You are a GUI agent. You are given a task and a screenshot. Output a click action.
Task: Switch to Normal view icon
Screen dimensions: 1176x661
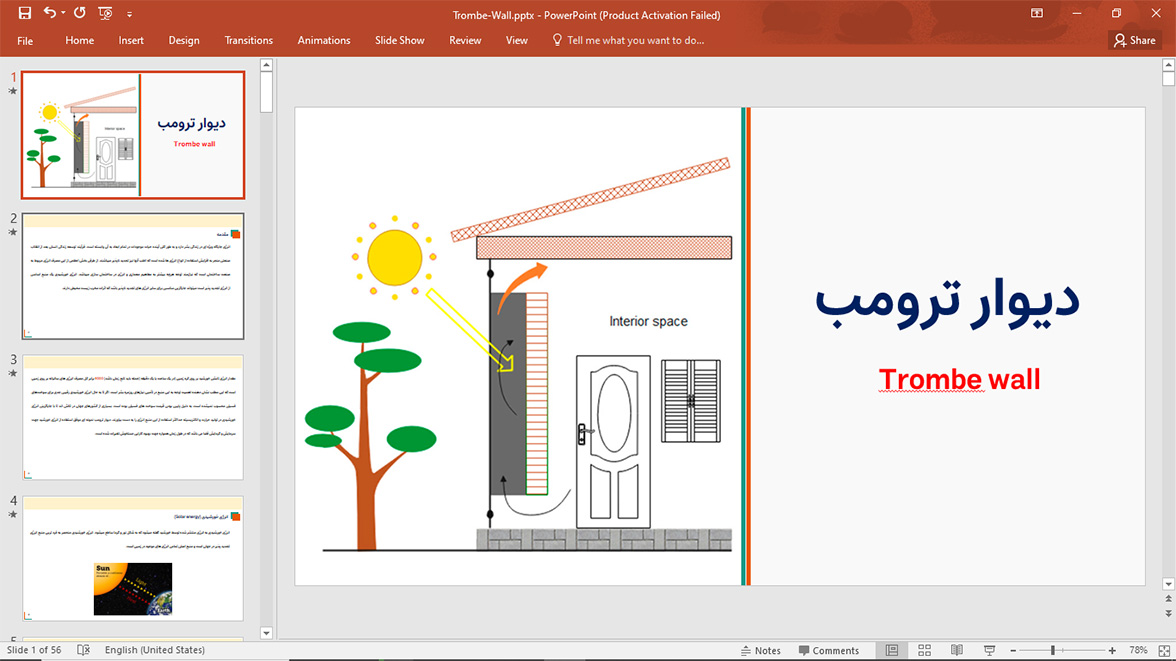pyautogui.click(x=892, y=650)
